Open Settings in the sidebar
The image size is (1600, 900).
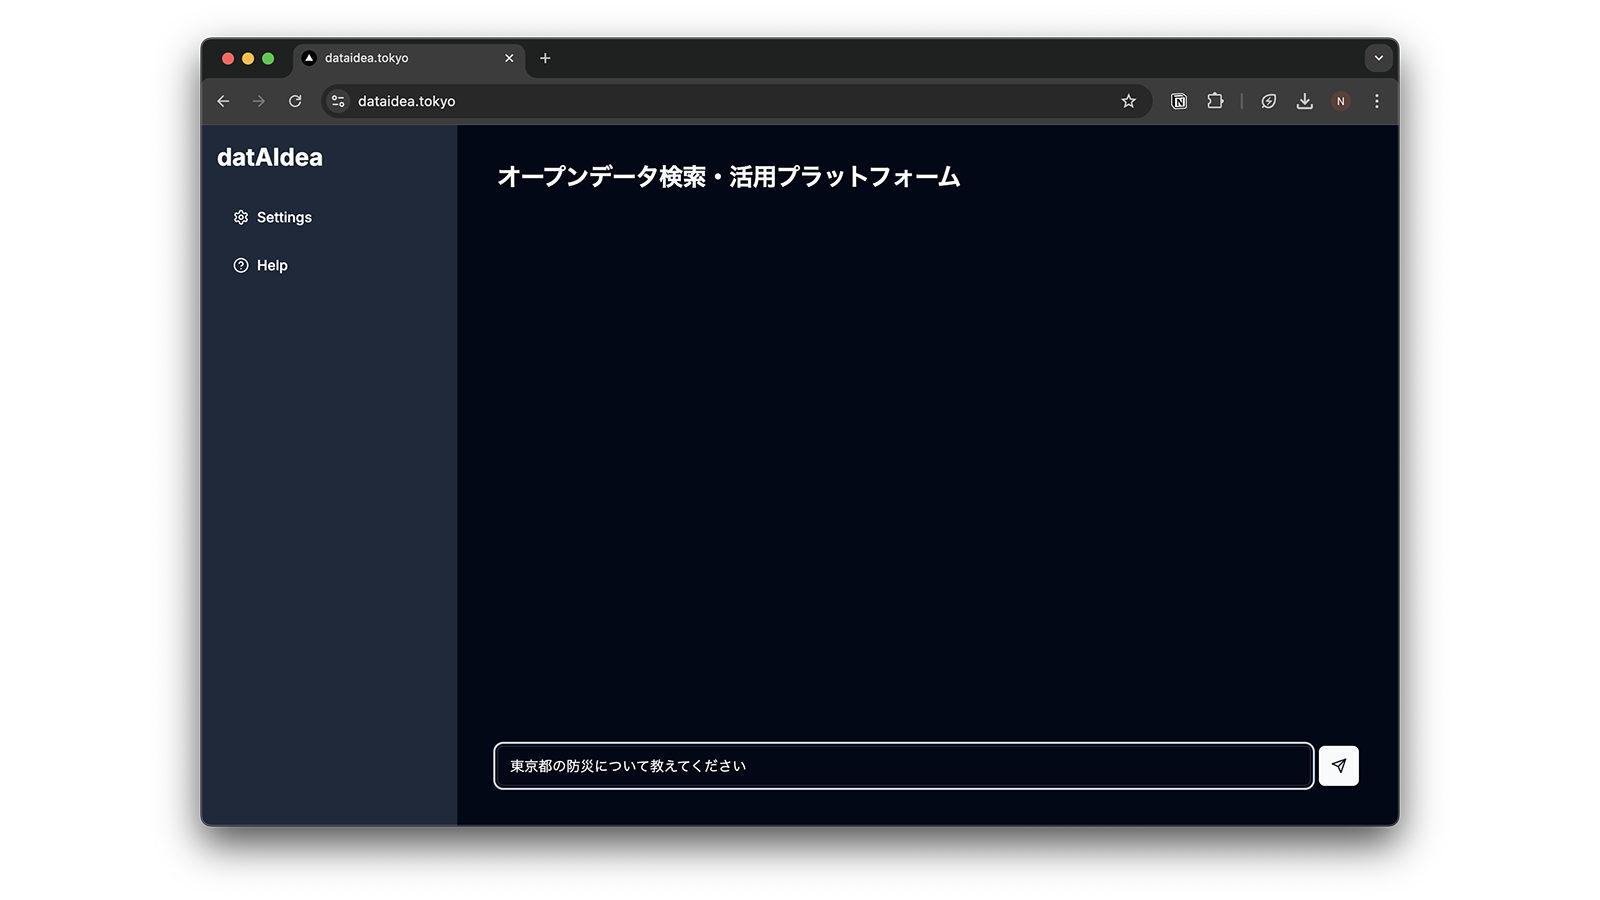click(x=272, y=217)
